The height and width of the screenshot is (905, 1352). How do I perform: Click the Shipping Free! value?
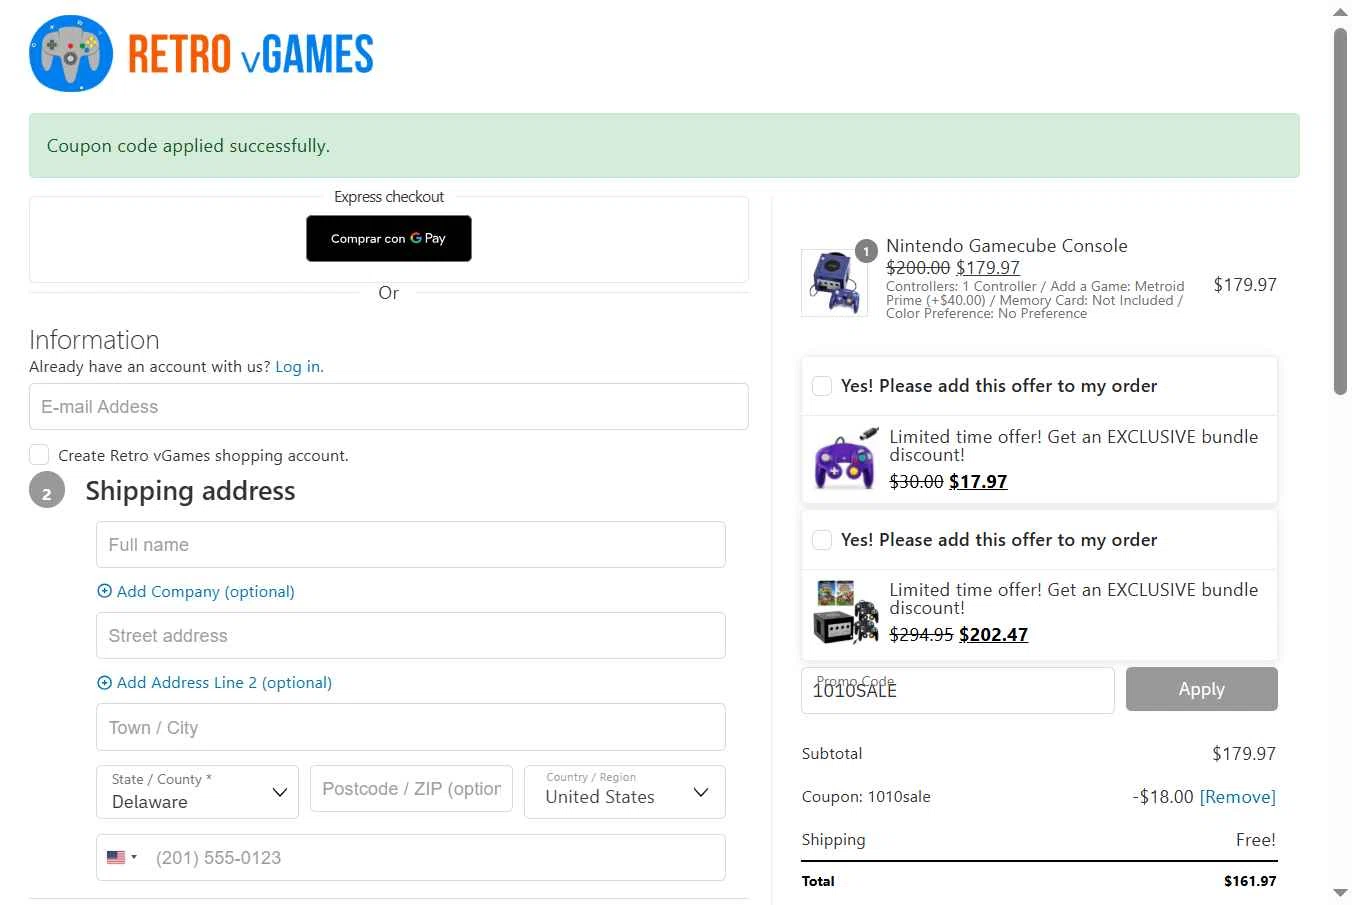[1256, 840]
